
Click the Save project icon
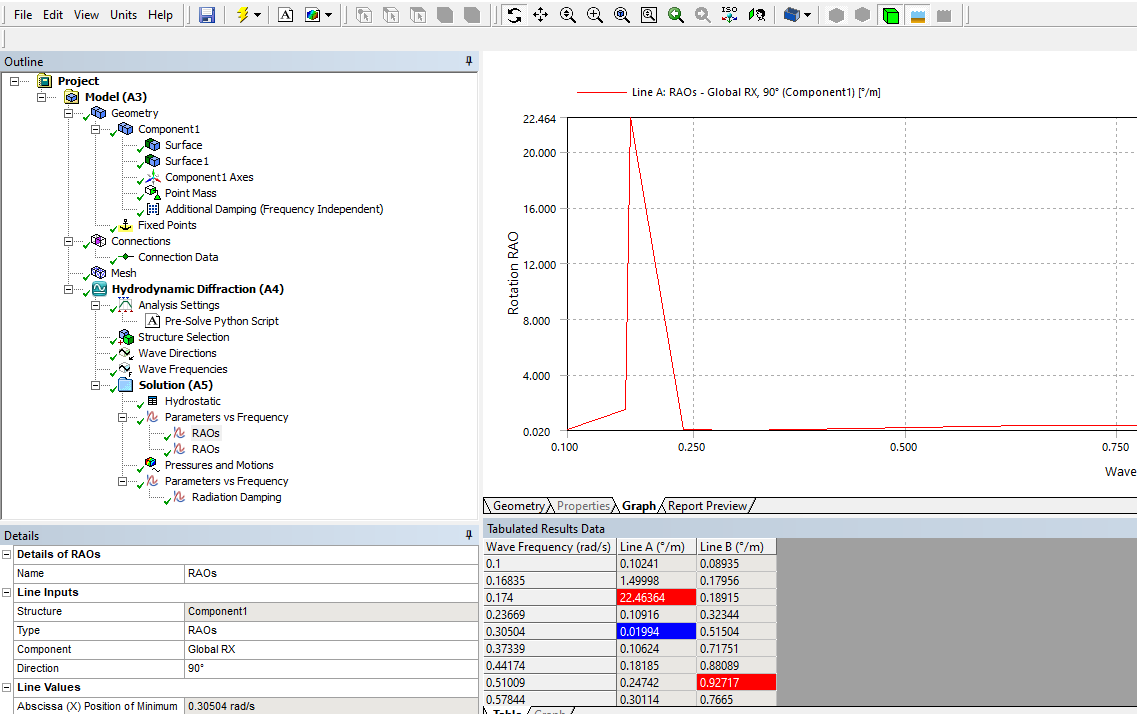click(207, 15)
